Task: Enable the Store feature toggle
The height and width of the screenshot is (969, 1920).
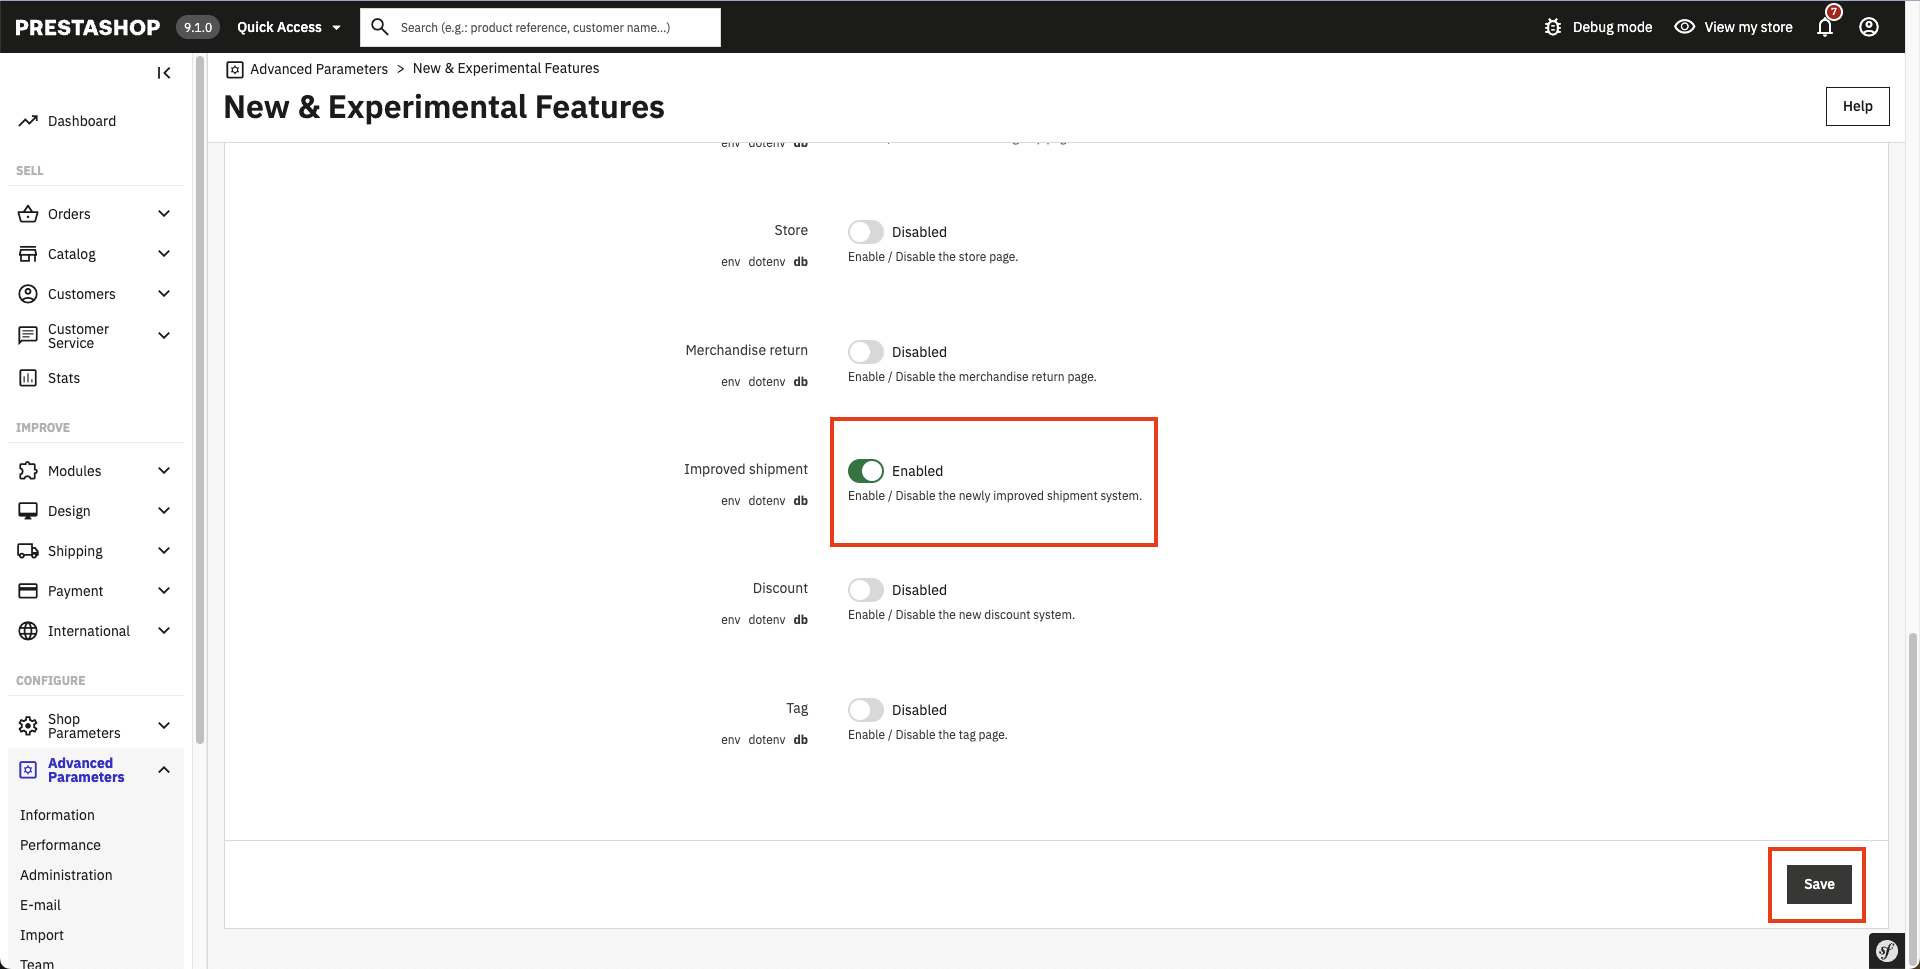Action: pos(866,231)
